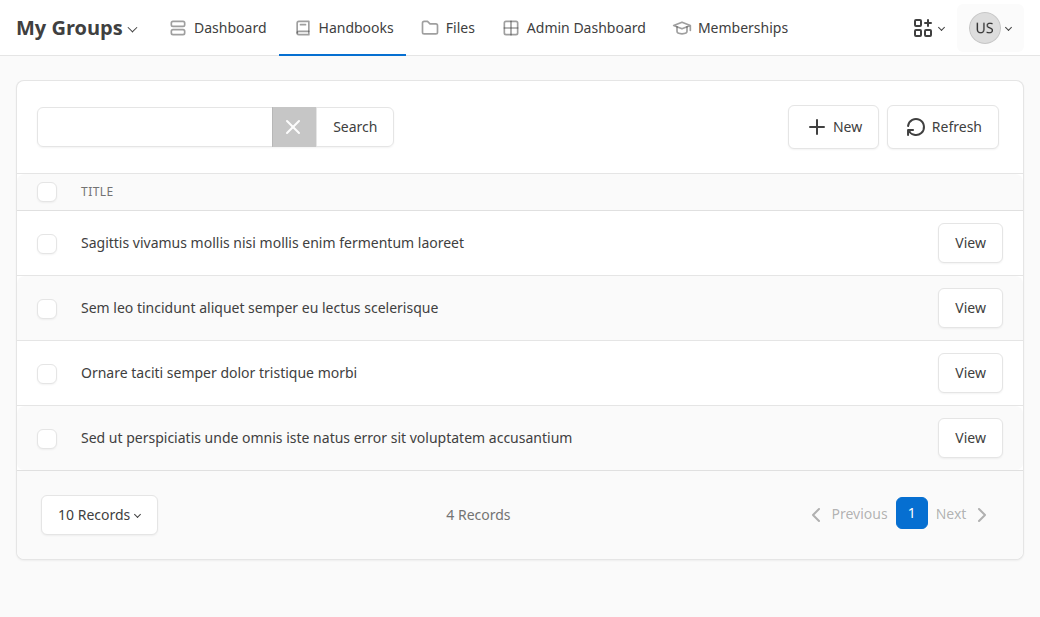Screen dimensions: 1040x617
Task: Refresh the handbooks list
Action: (942, 127)
